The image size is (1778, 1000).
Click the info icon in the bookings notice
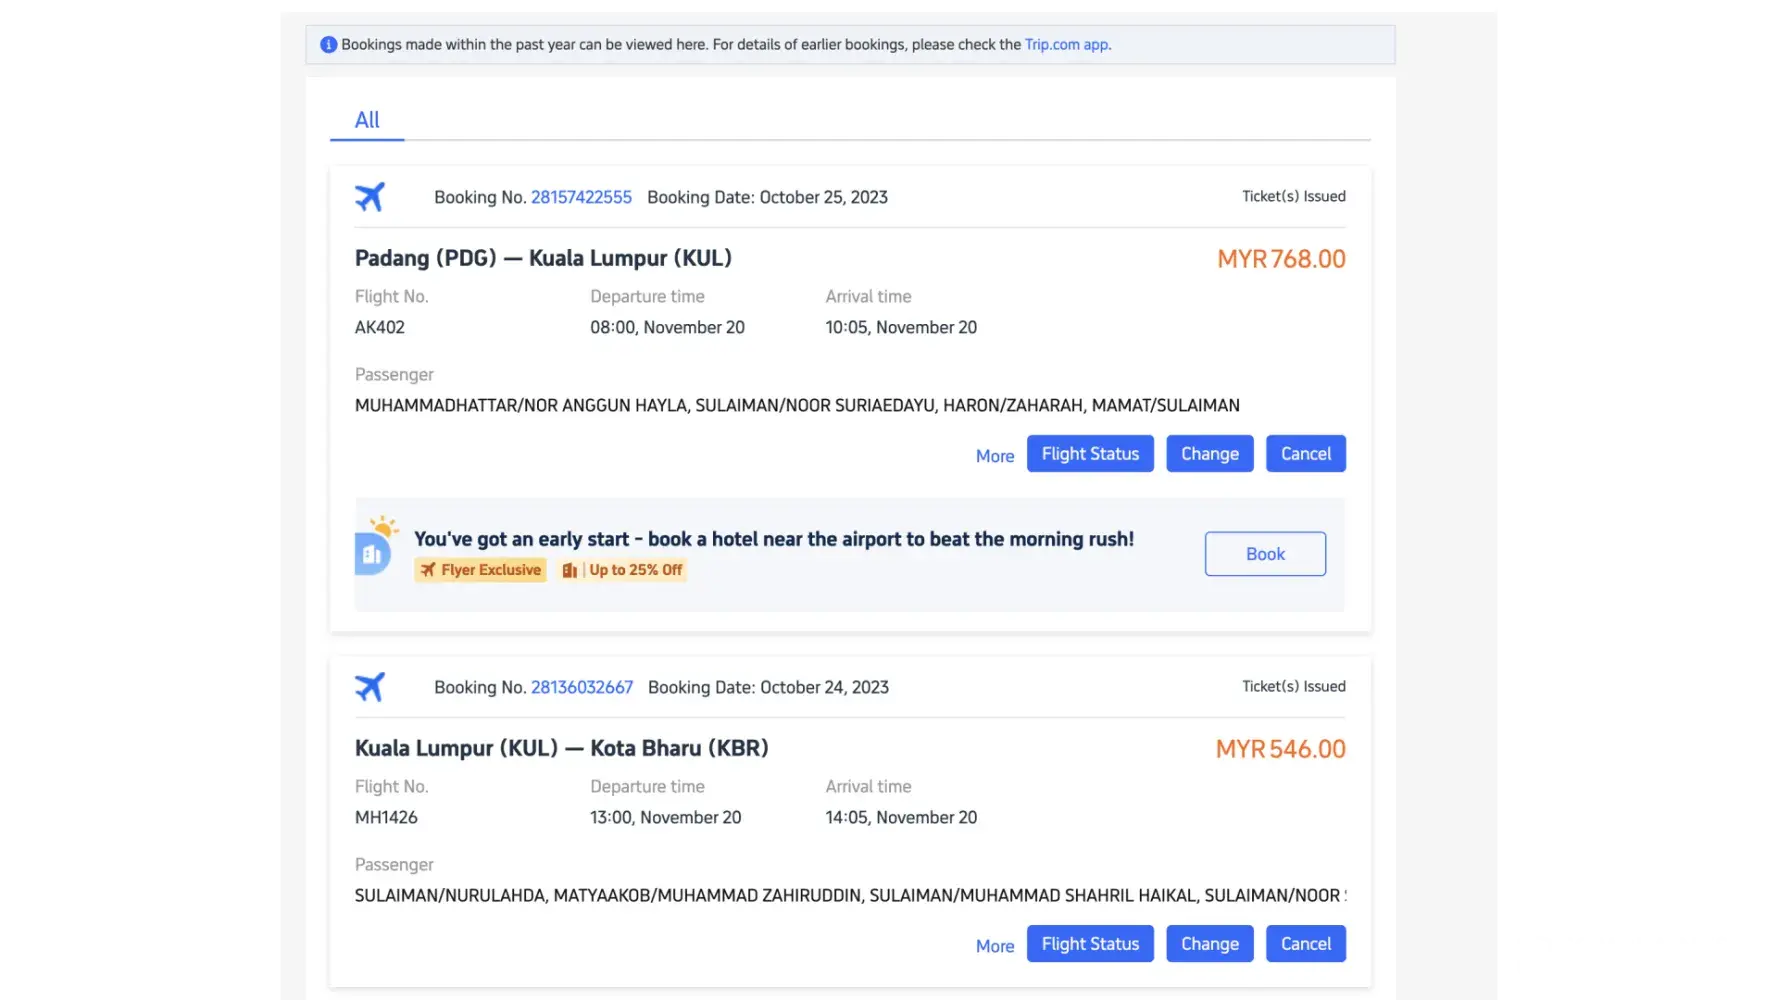(328, 45)
